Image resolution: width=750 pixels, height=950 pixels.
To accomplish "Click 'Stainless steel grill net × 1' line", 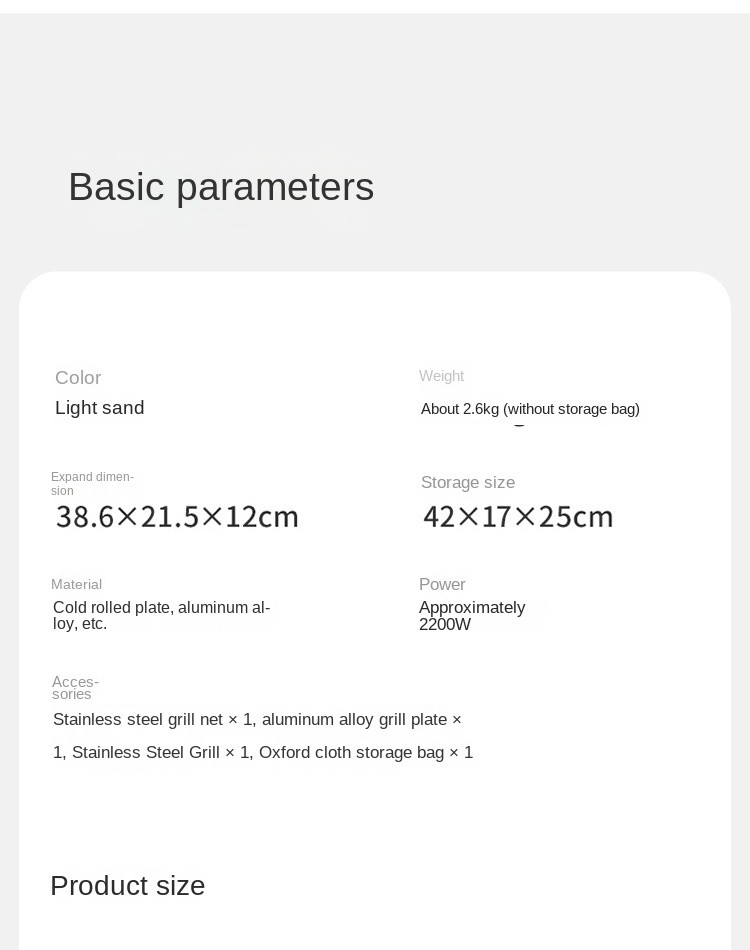I will coord(152,719).
